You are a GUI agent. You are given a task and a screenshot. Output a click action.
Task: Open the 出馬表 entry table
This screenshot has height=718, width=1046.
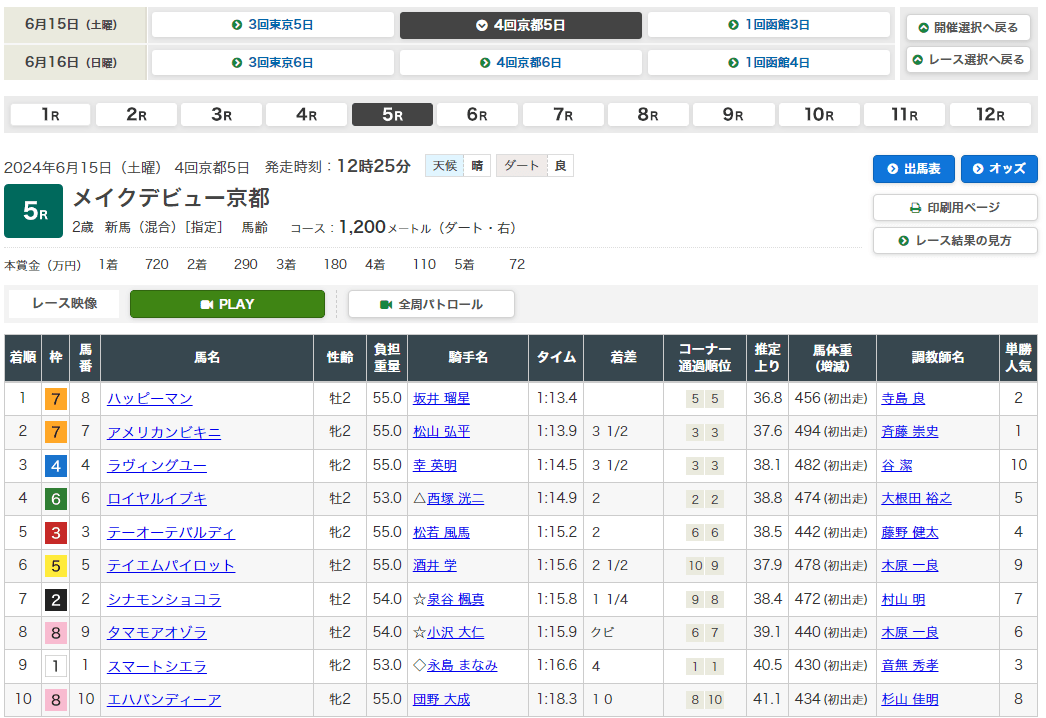[913, 169]
